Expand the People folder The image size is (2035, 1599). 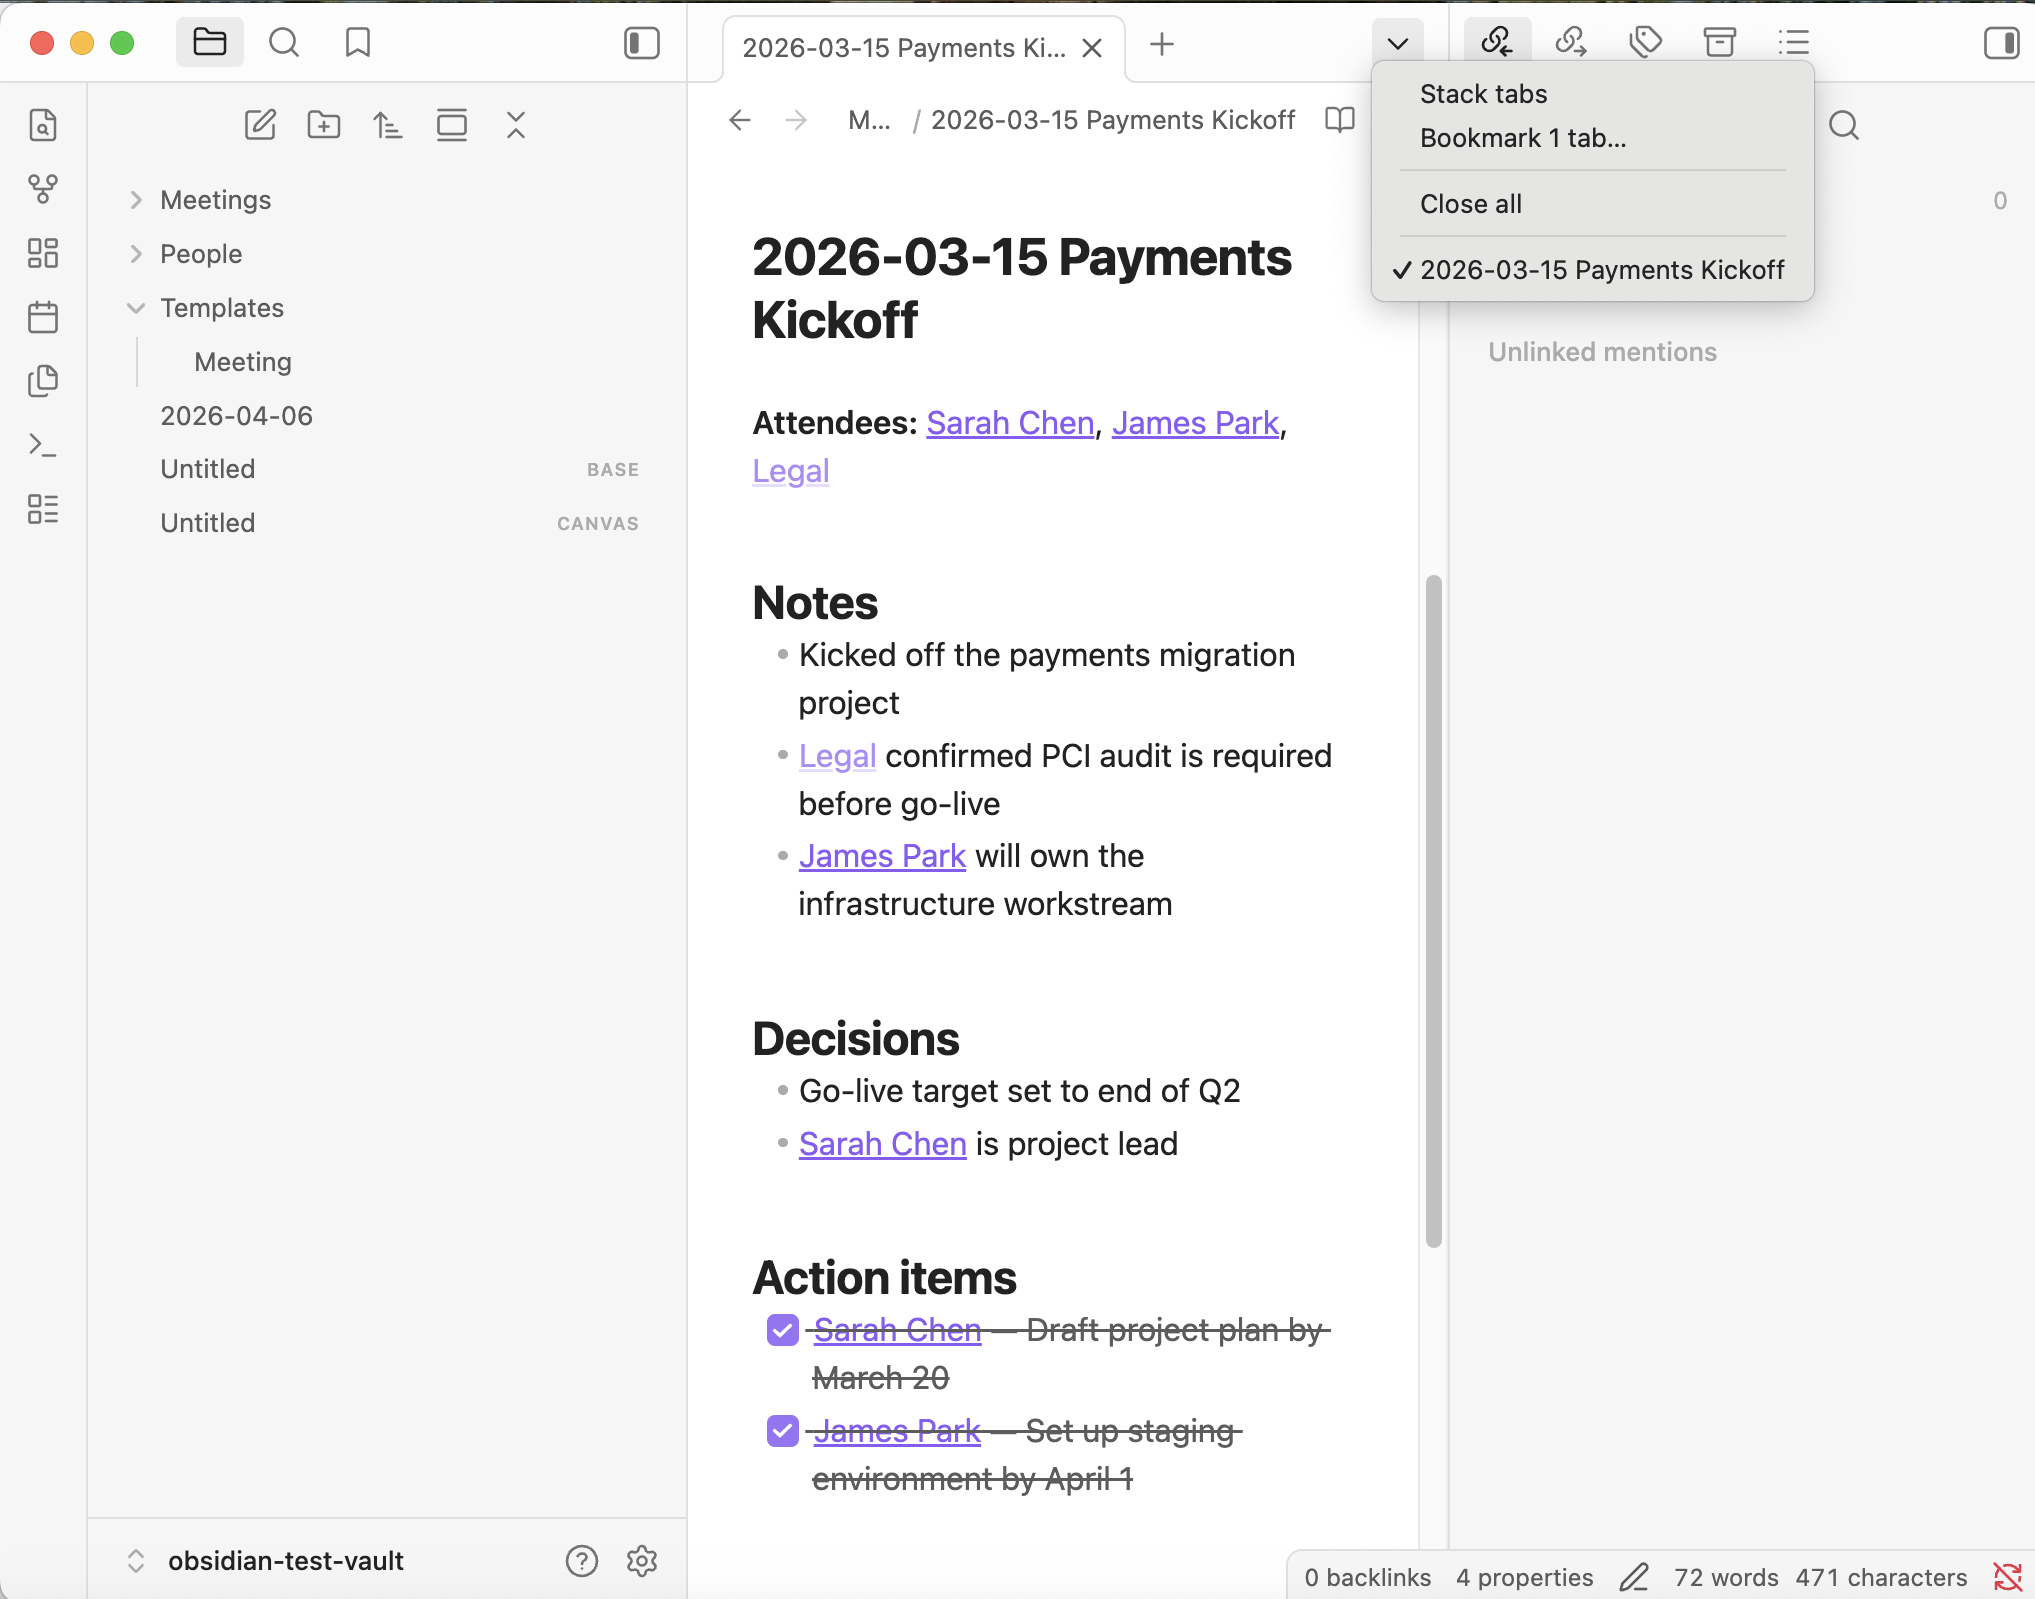tap(136, 253)
